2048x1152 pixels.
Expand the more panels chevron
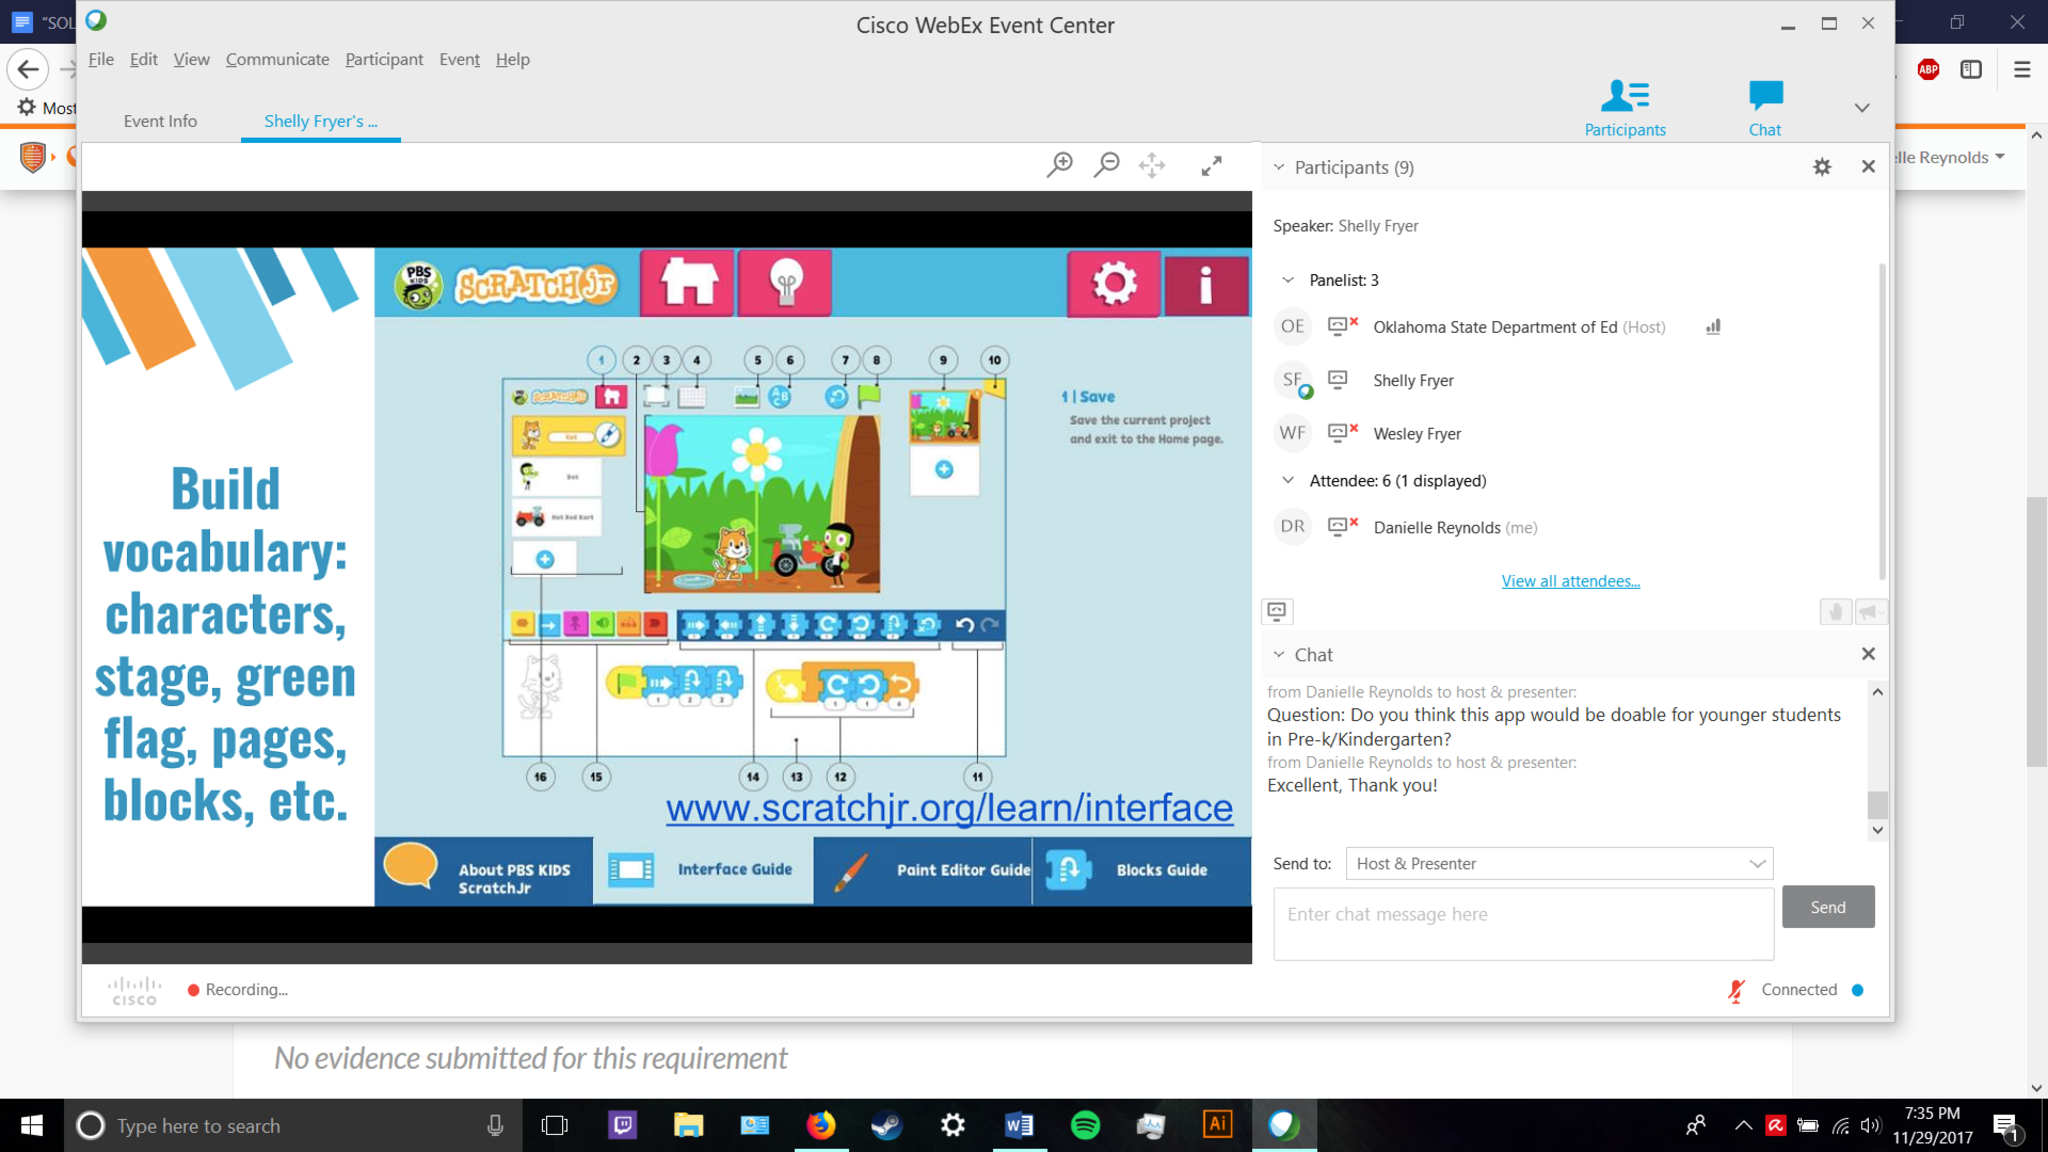(1861, 108)
